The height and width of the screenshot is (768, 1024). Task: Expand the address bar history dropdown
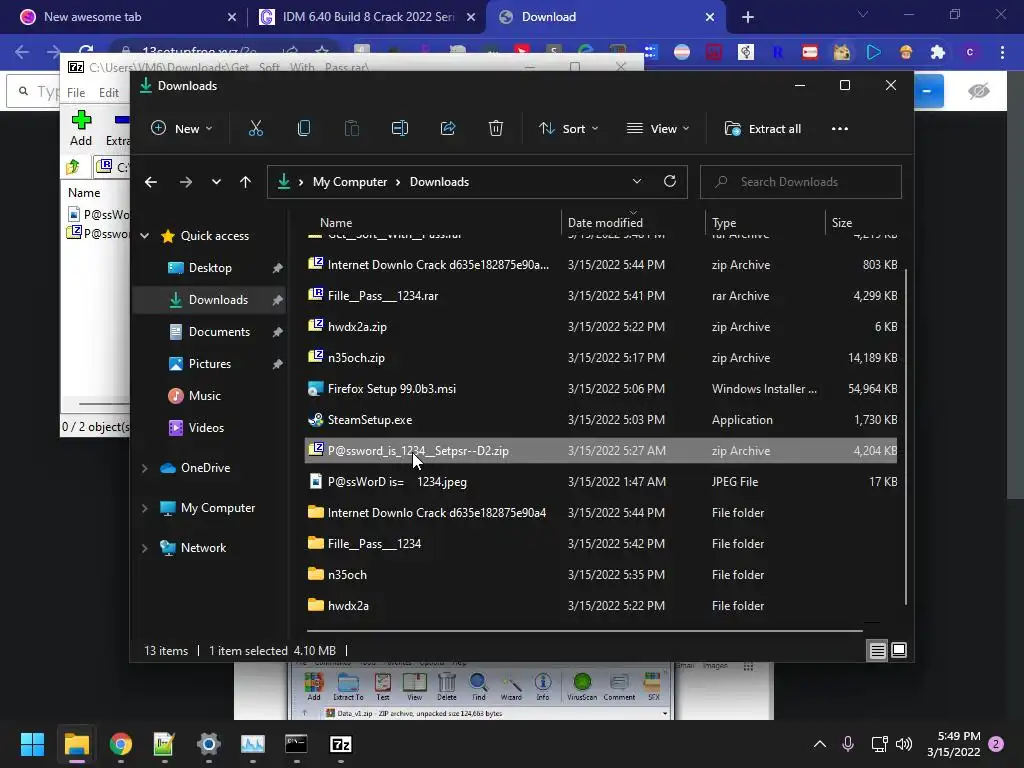pos(637,182)
